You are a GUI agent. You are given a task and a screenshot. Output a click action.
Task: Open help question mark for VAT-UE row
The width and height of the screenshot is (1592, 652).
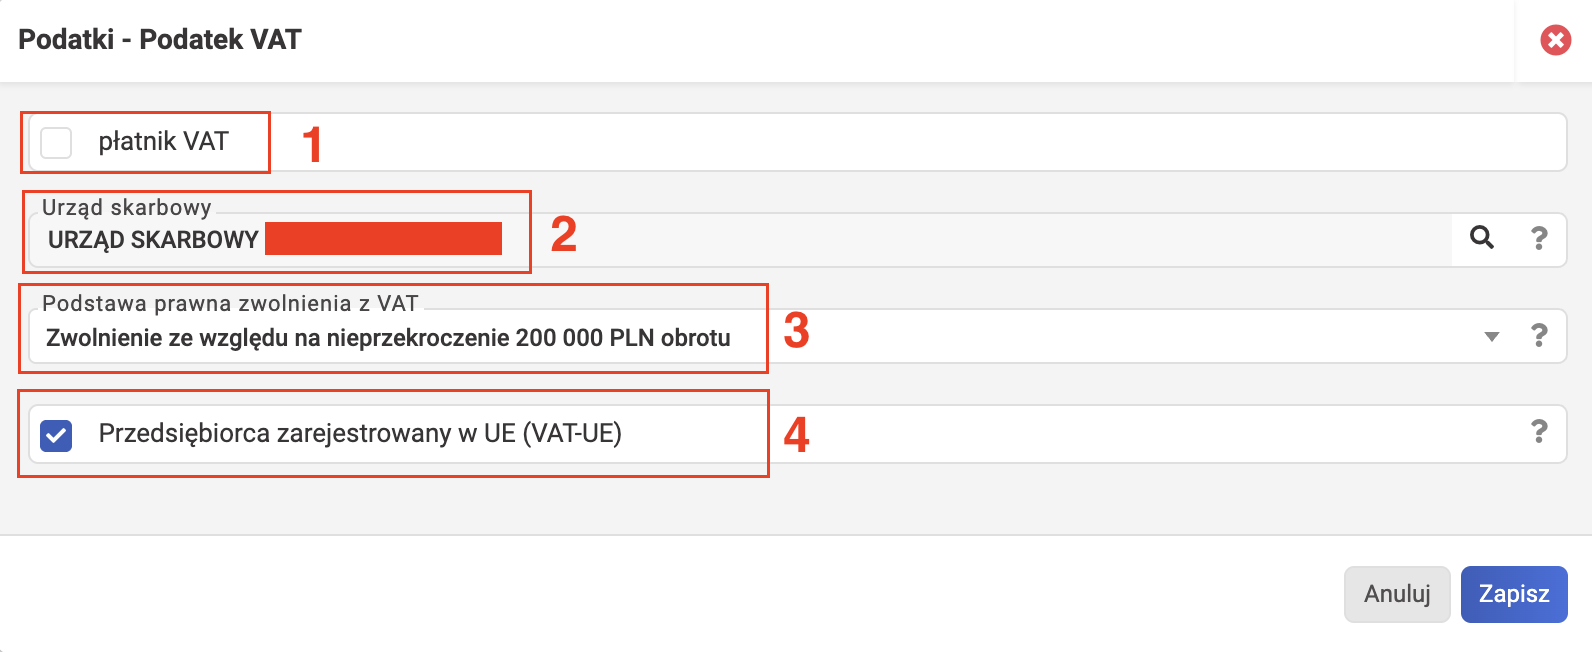point(1539,431)
